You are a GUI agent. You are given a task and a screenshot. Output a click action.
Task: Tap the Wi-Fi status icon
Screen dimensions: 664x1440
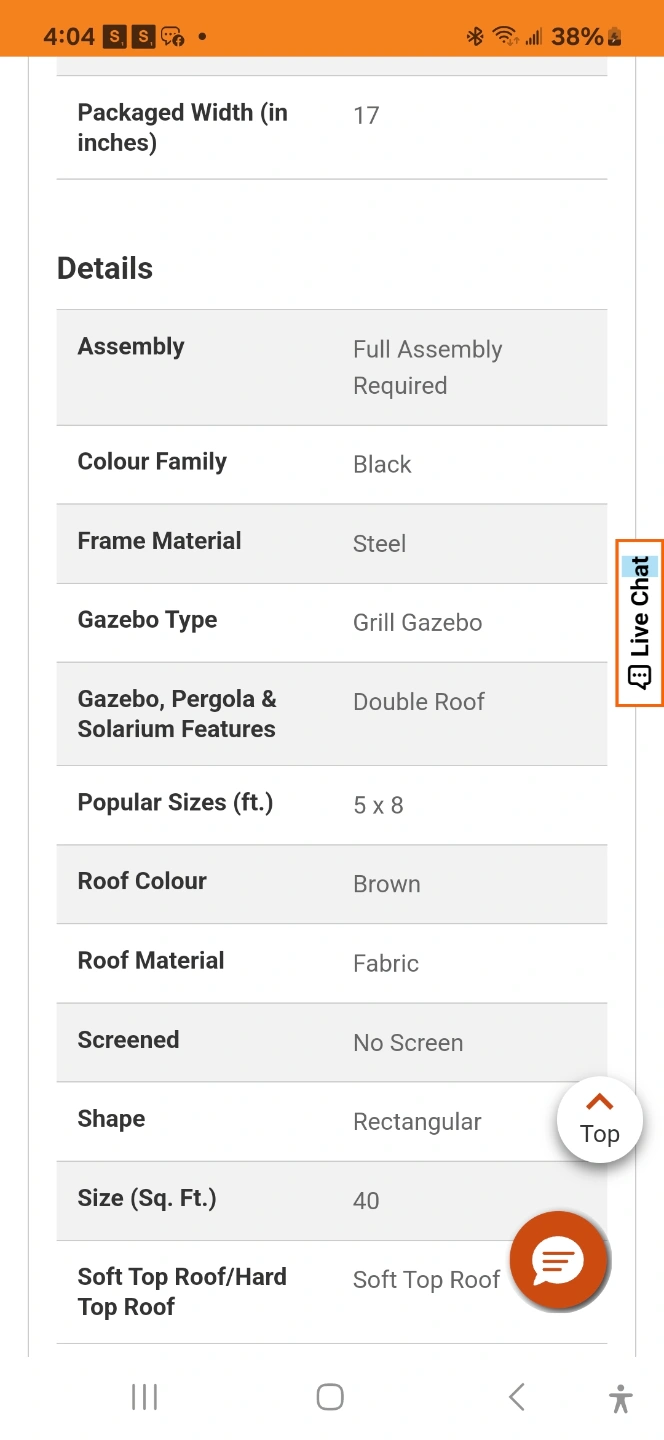point(506,37)
